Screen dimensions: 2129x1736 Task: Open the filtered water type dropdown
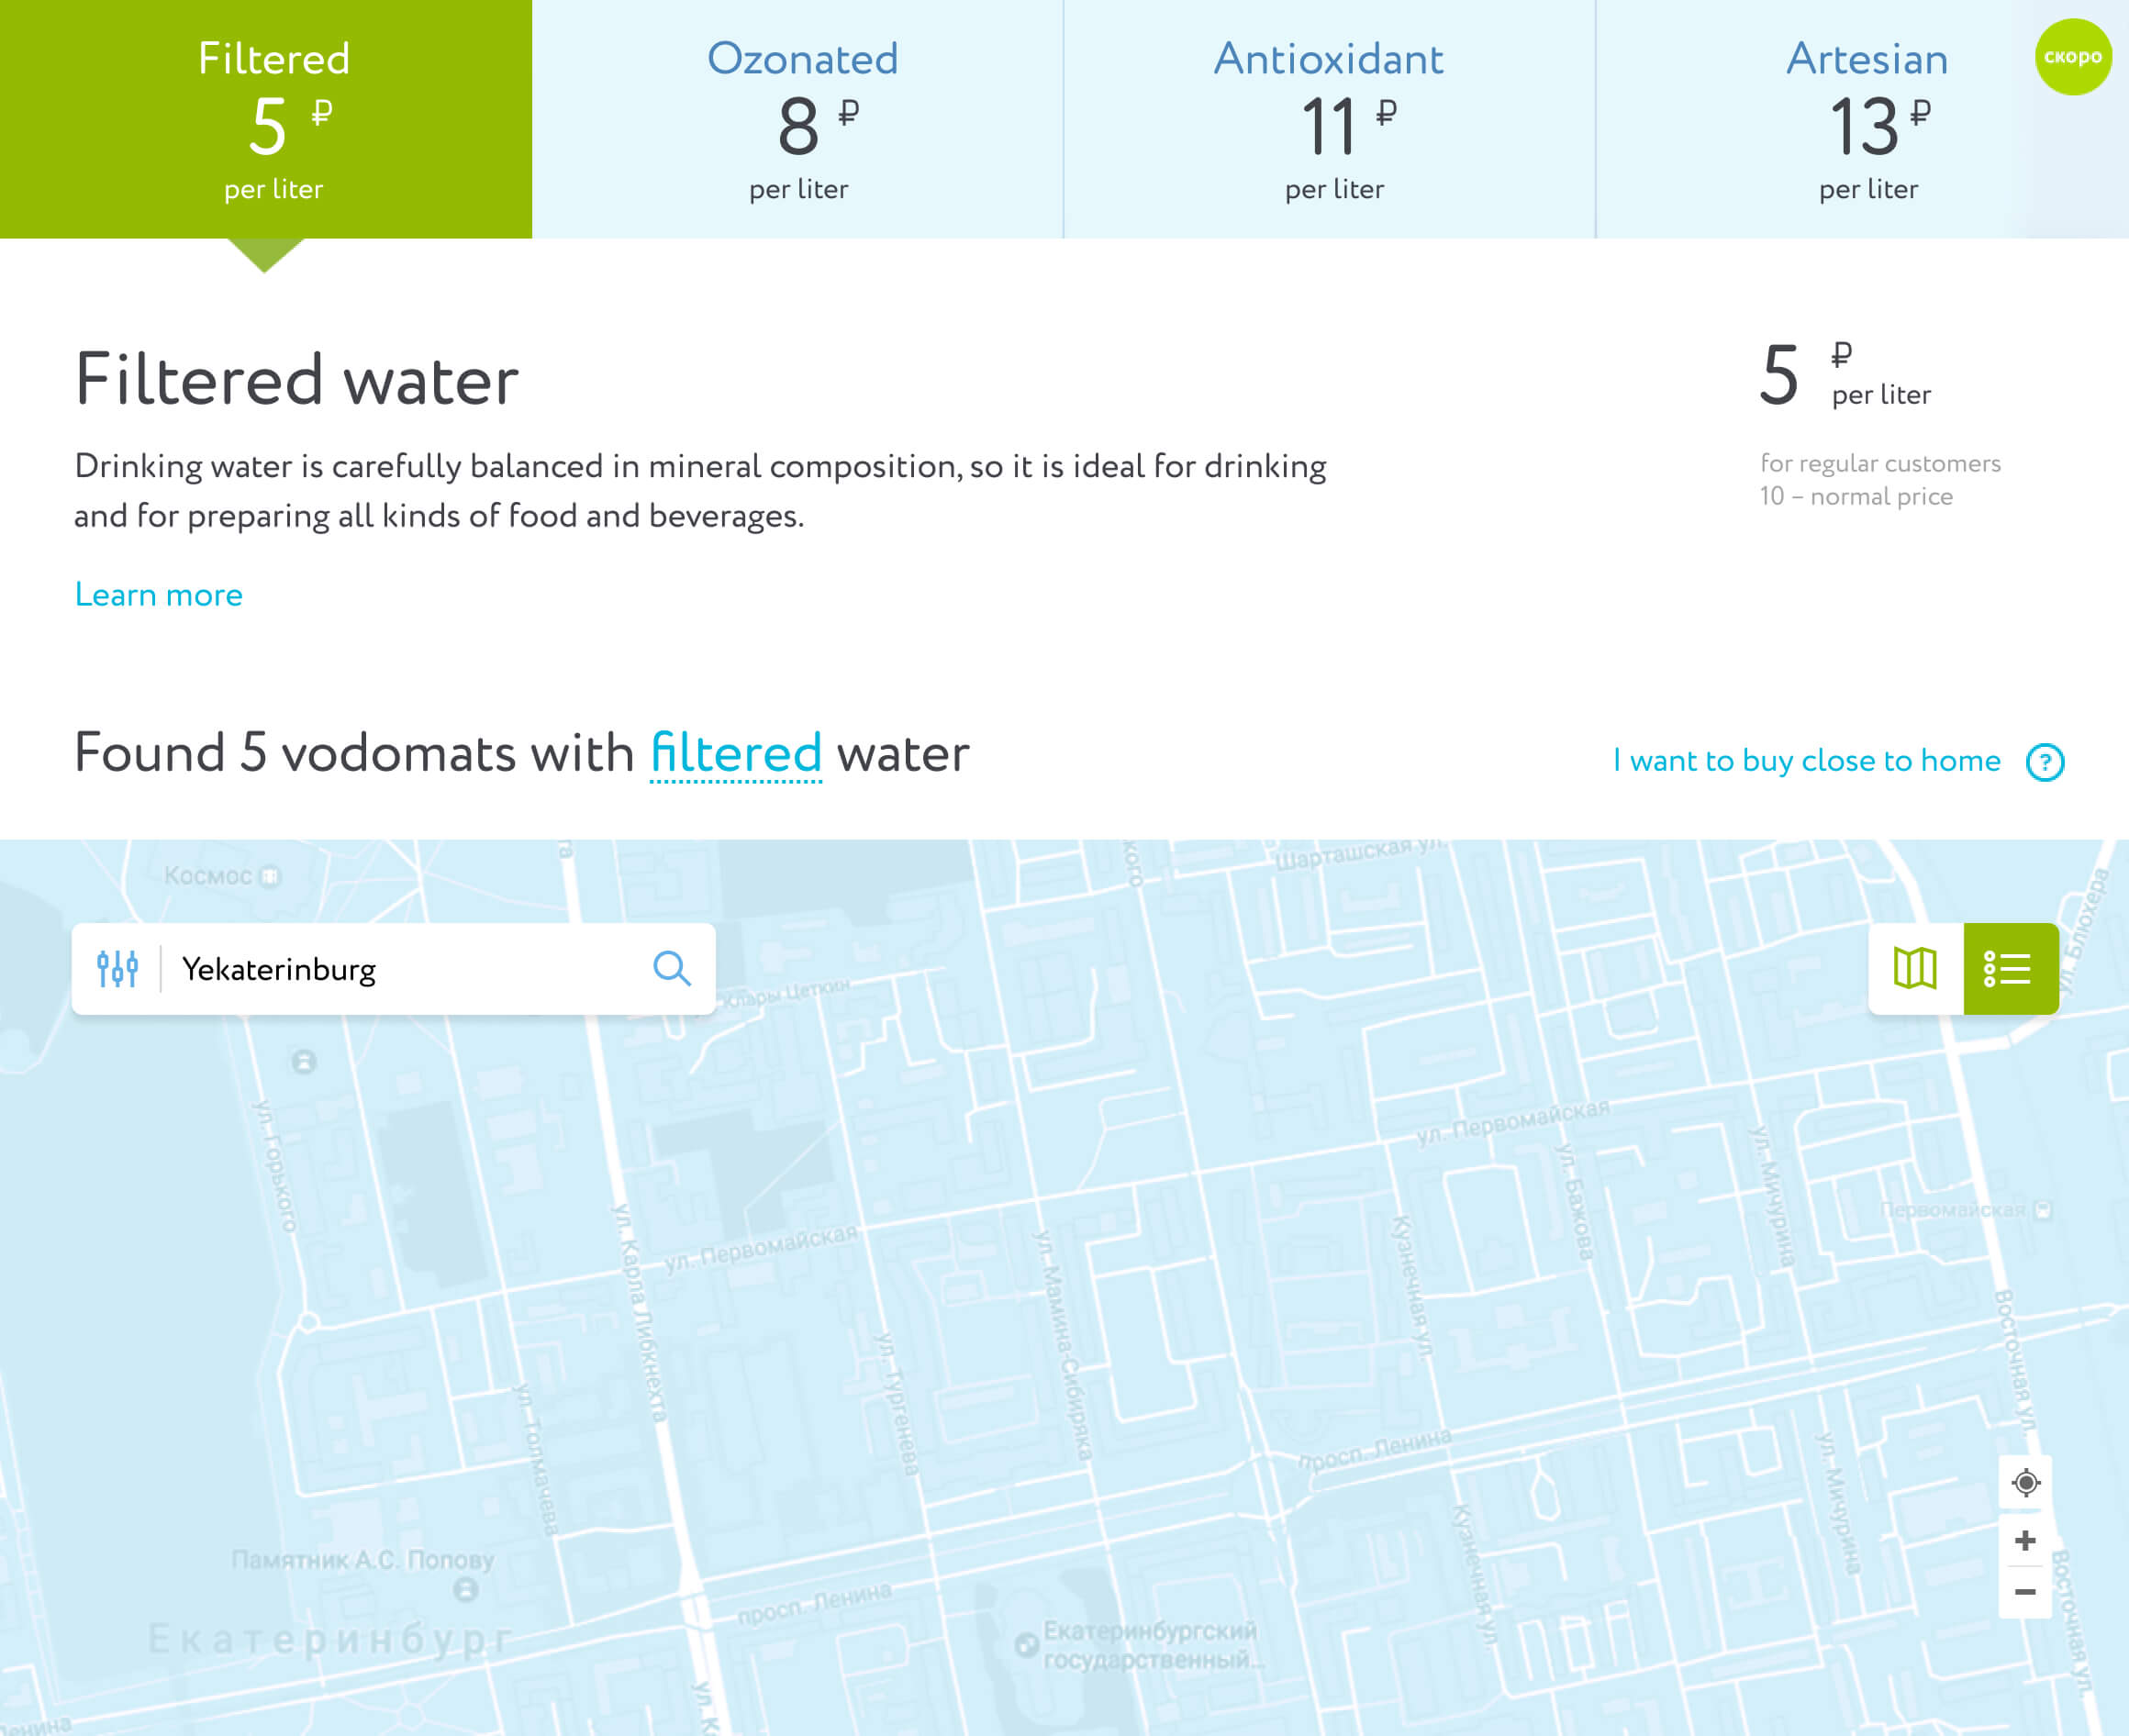(736, 754)
